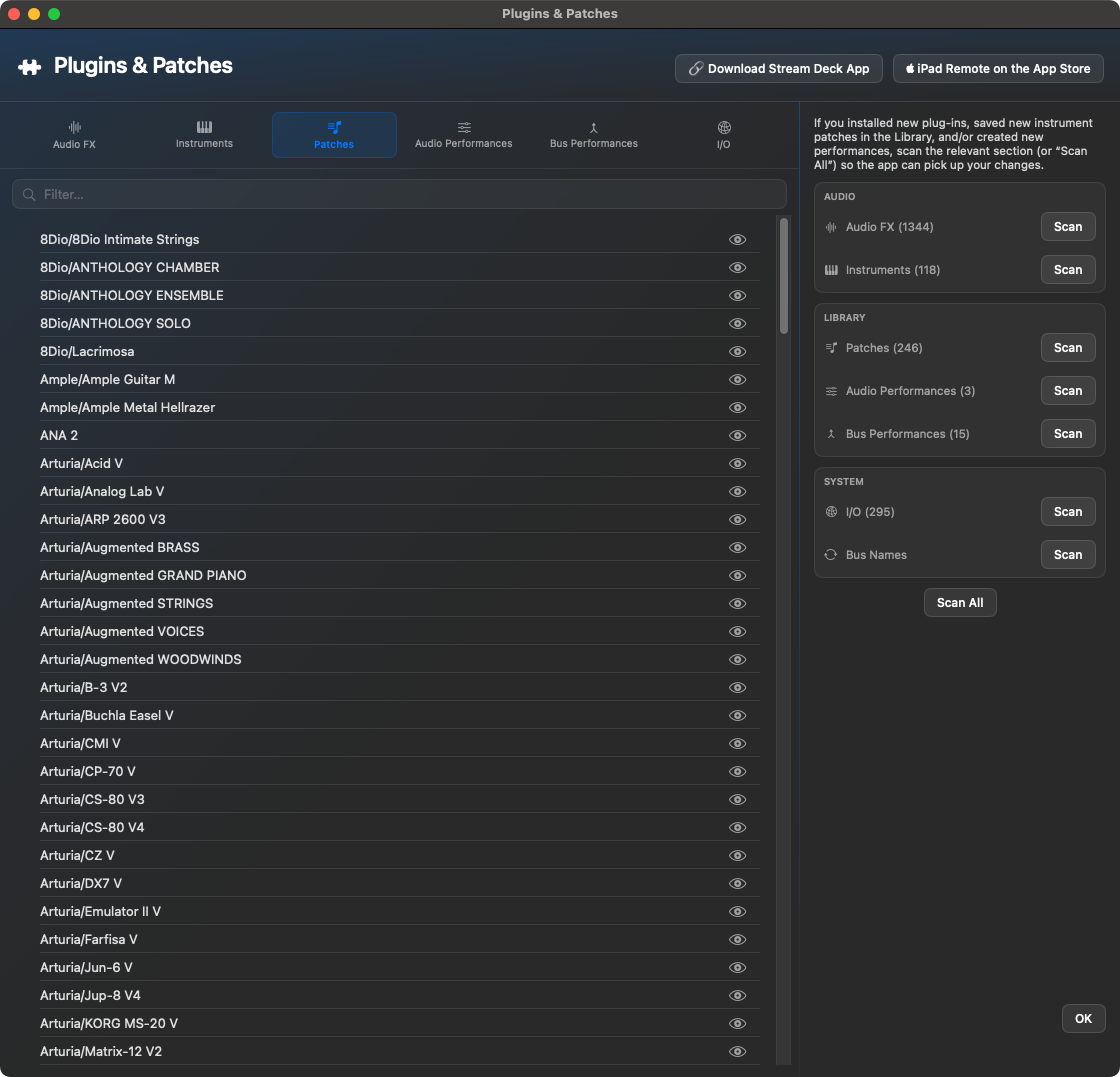Select Arturia/KORG MS-20 V row

tap(399, 1023)
